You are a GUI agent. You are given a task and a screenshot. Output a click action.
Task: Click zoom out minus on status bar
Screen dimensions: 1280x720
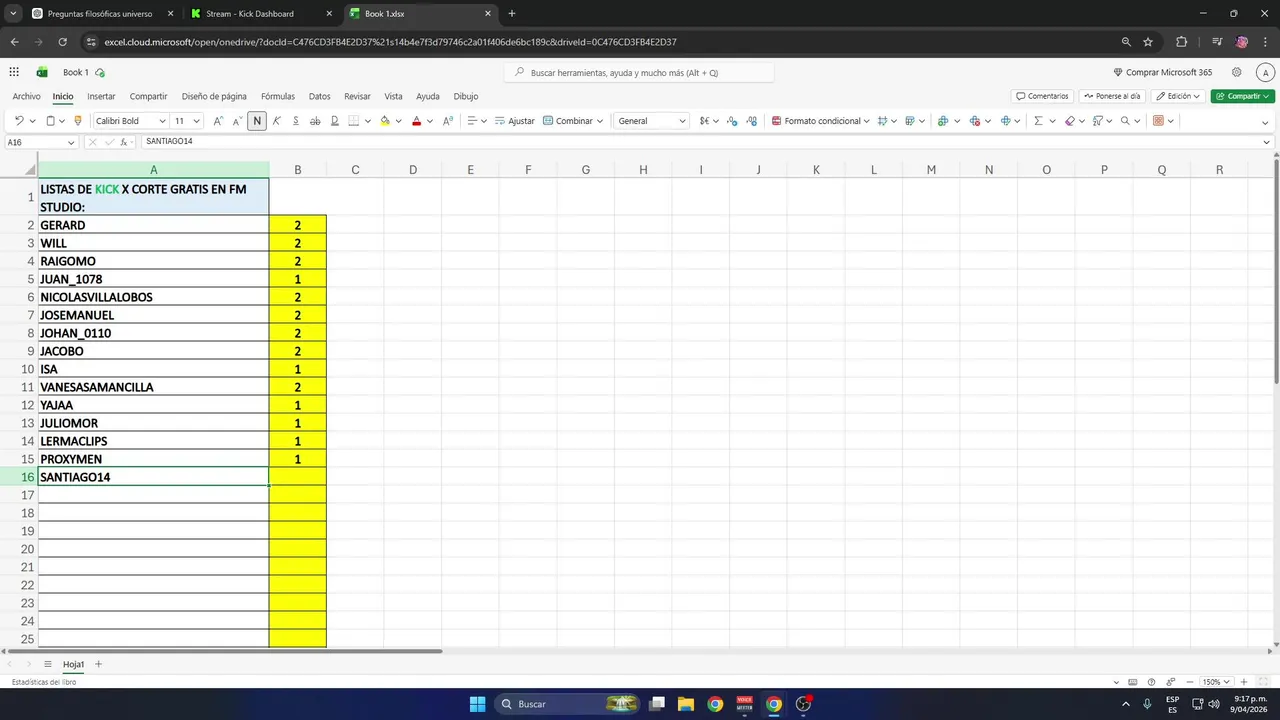[1190, 682]
